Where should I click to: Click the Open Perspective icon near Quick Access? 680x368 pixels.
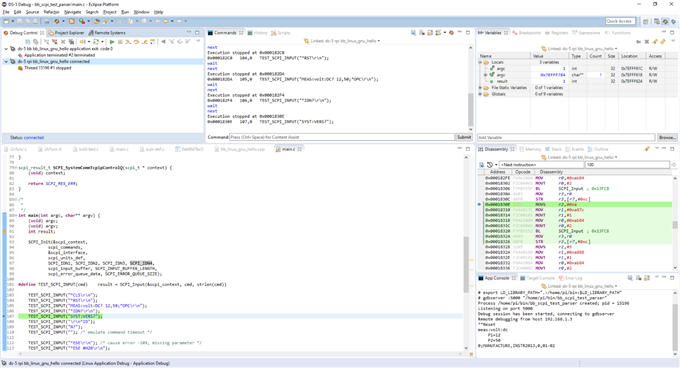(646, 21)
